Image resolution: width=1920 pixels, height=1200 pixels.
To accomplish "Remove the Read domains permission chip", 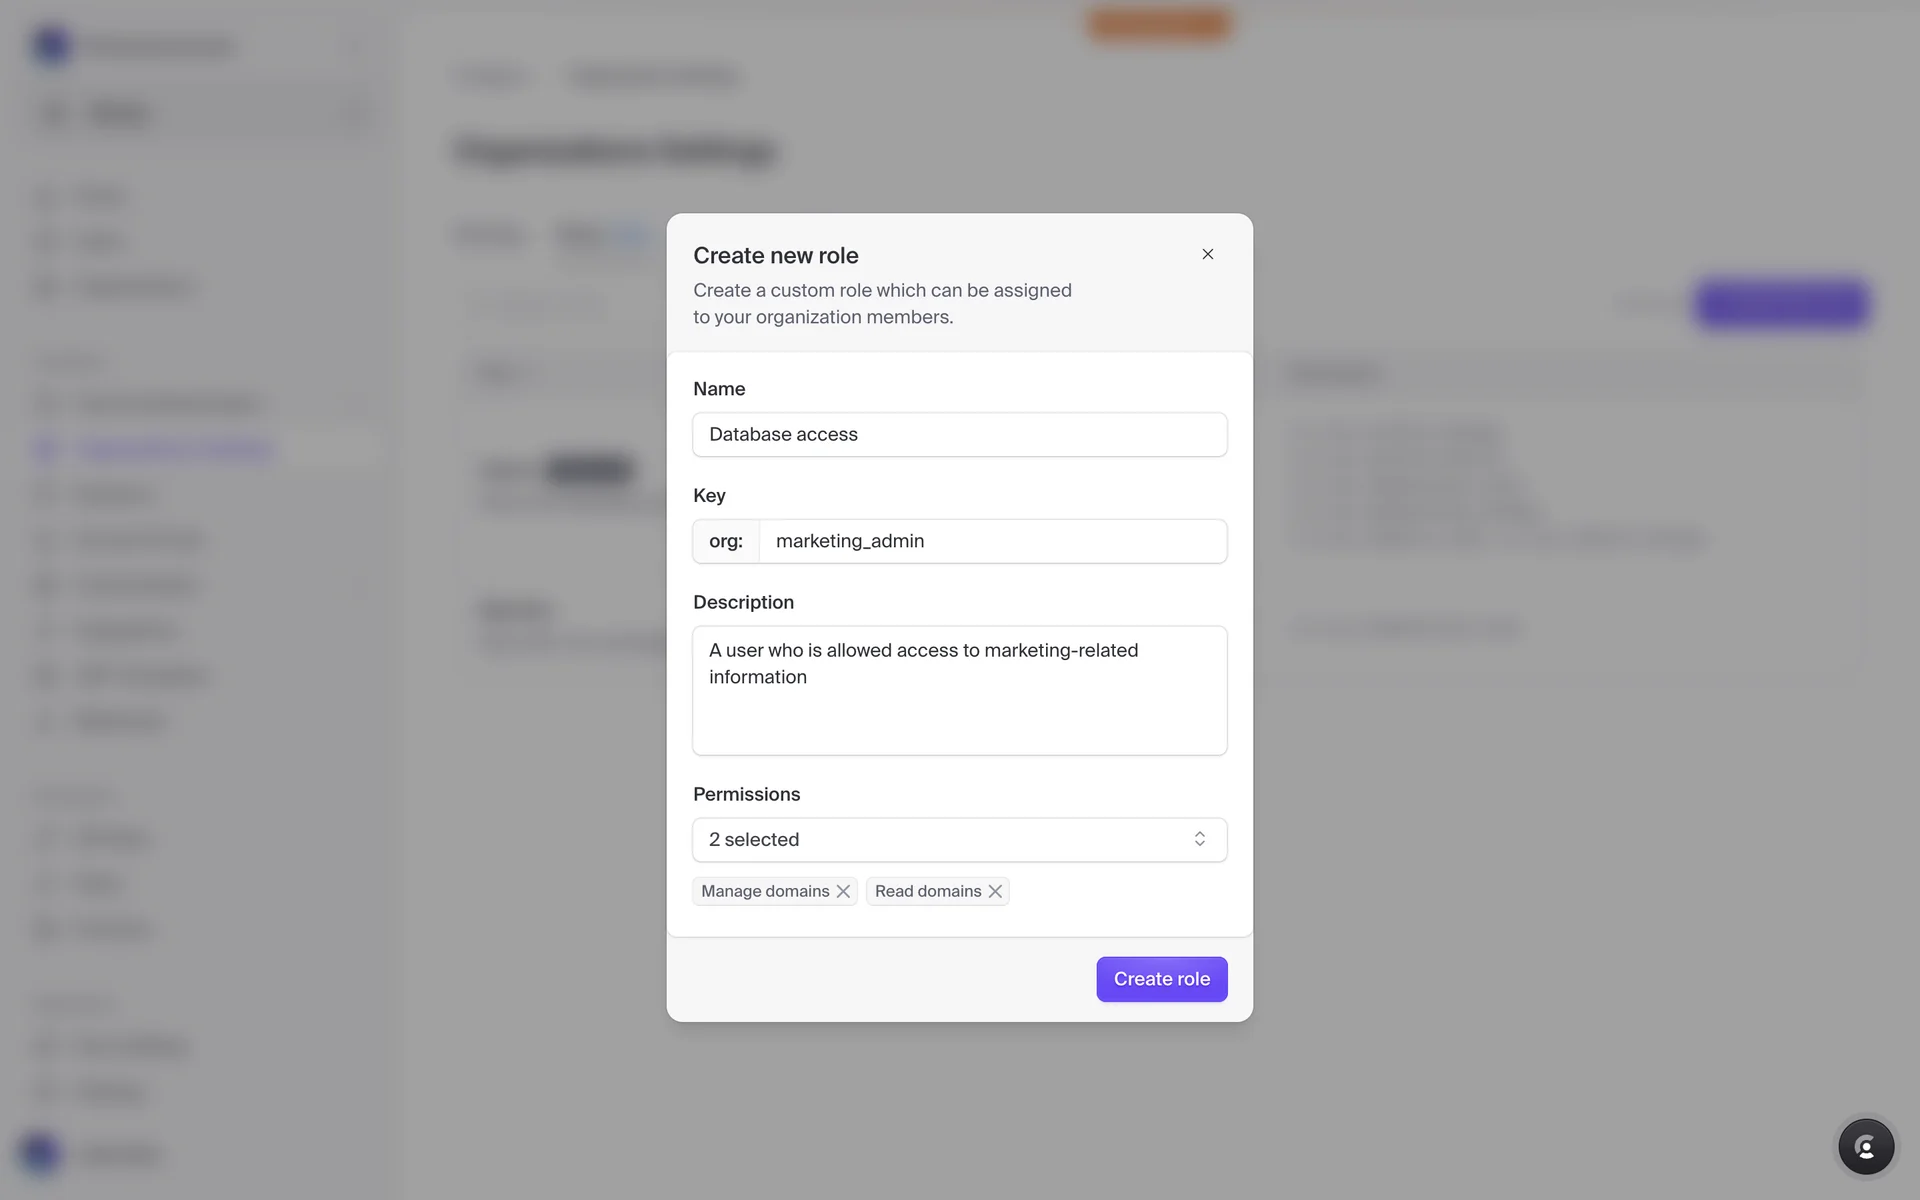I will 995,891.
